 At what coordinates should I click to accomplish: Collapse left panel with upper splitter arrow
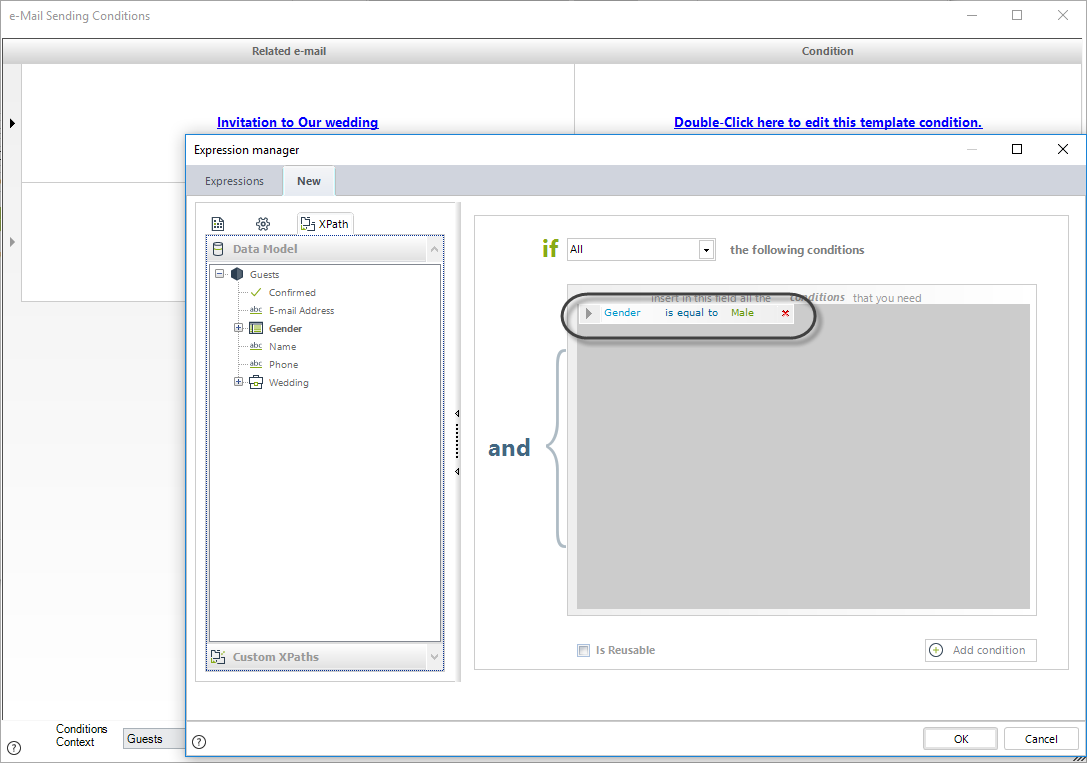click(x=457, y=414)
